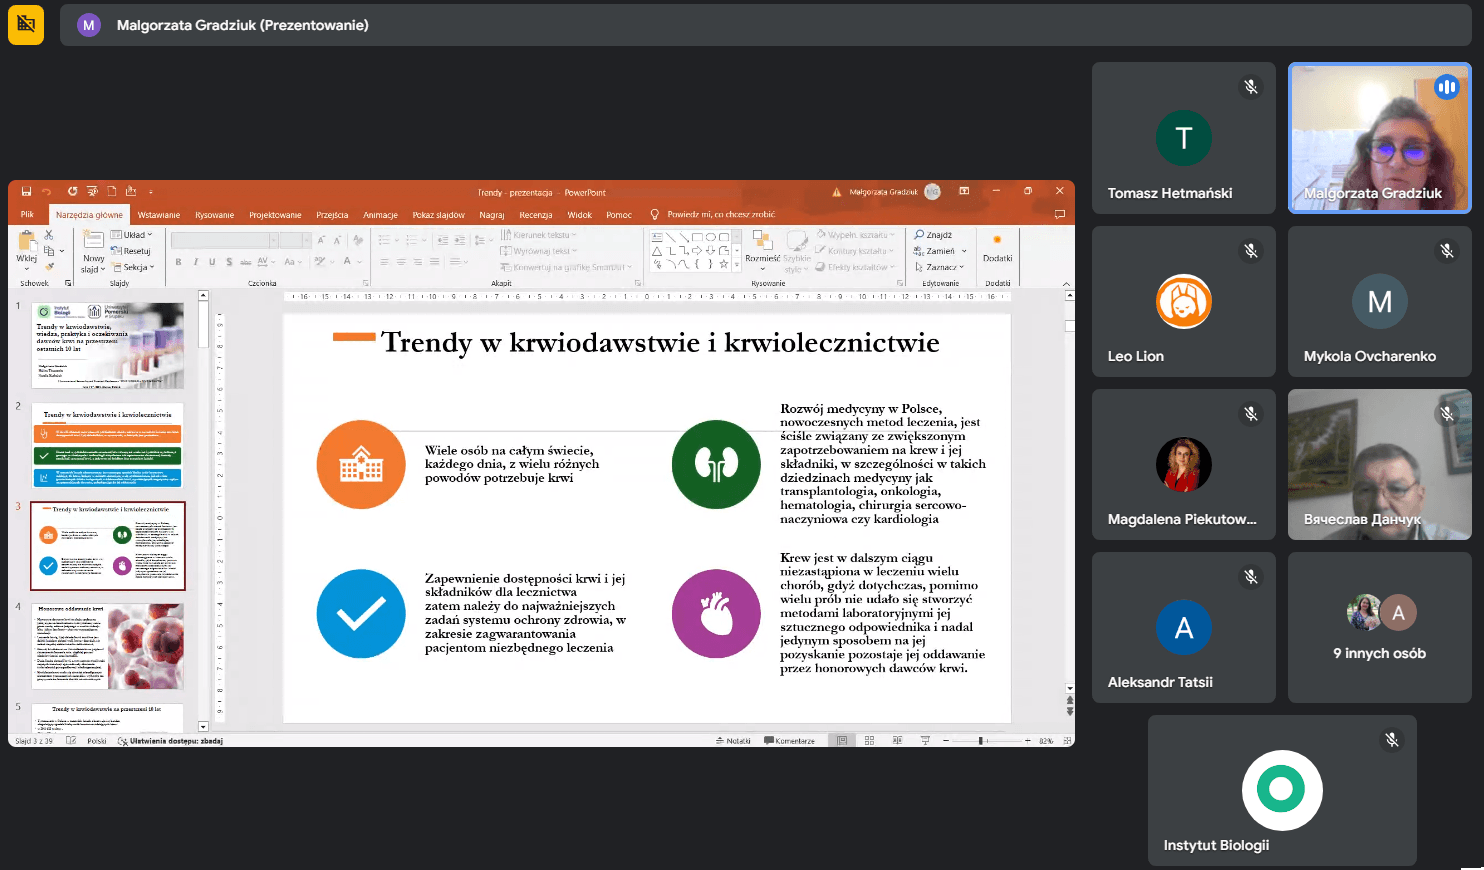Image resolution: width=1484 pixels, height=870 pixels.
Task: Switch to the Widok tab
Action: (x=580, y=214)
